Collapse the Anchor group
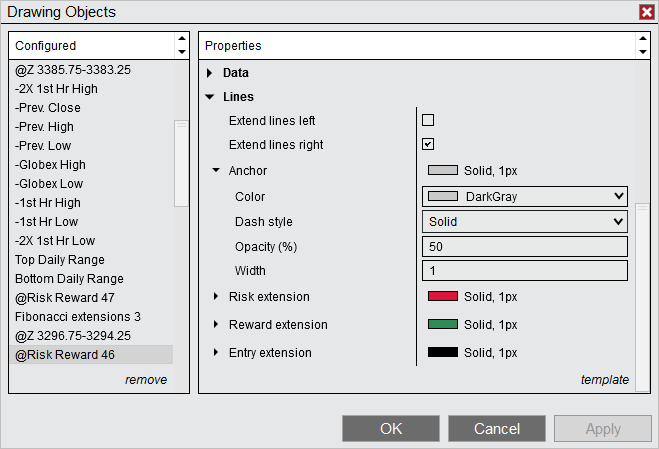 [x=216, y=170]
